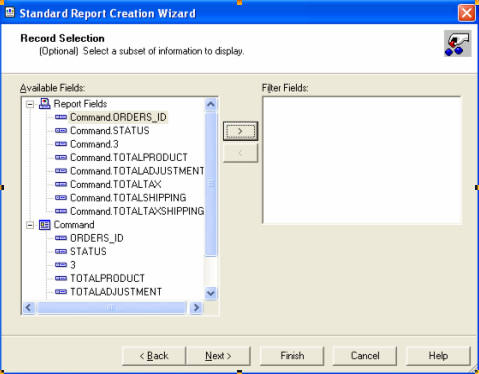Choose Command.TOTALPRODUCT field
This screenshot has height=374, width=479.
pyautogui.click(x=129, y=157)
